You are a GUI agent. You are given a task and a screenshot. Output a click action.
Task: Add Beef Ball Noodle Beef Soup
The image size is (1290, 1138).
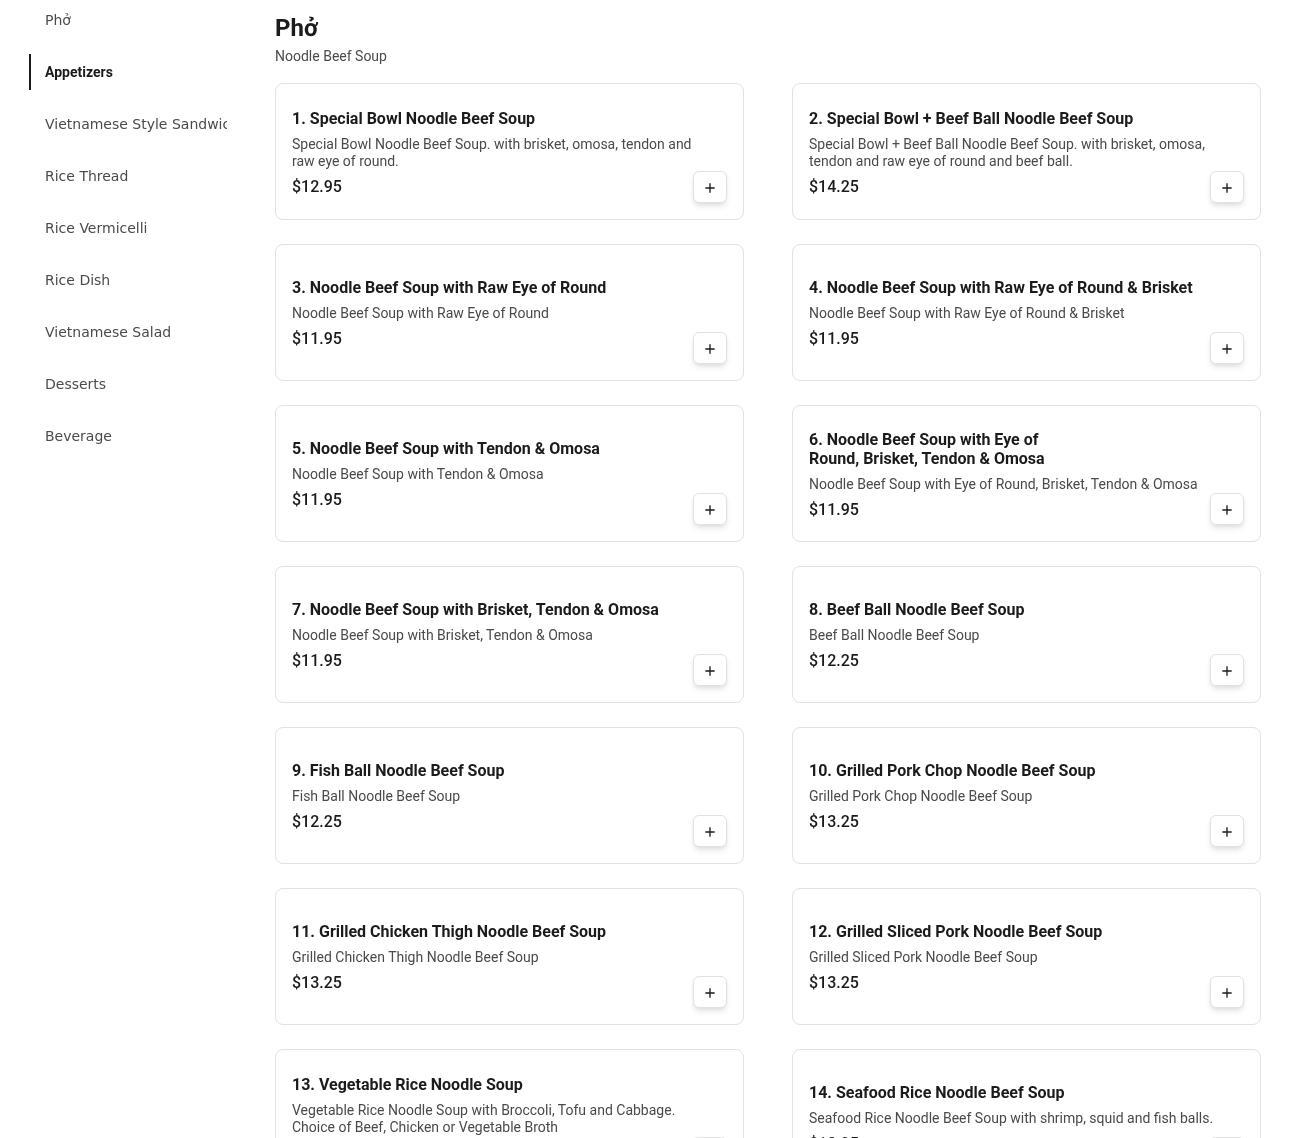(x=1227, y=670)
